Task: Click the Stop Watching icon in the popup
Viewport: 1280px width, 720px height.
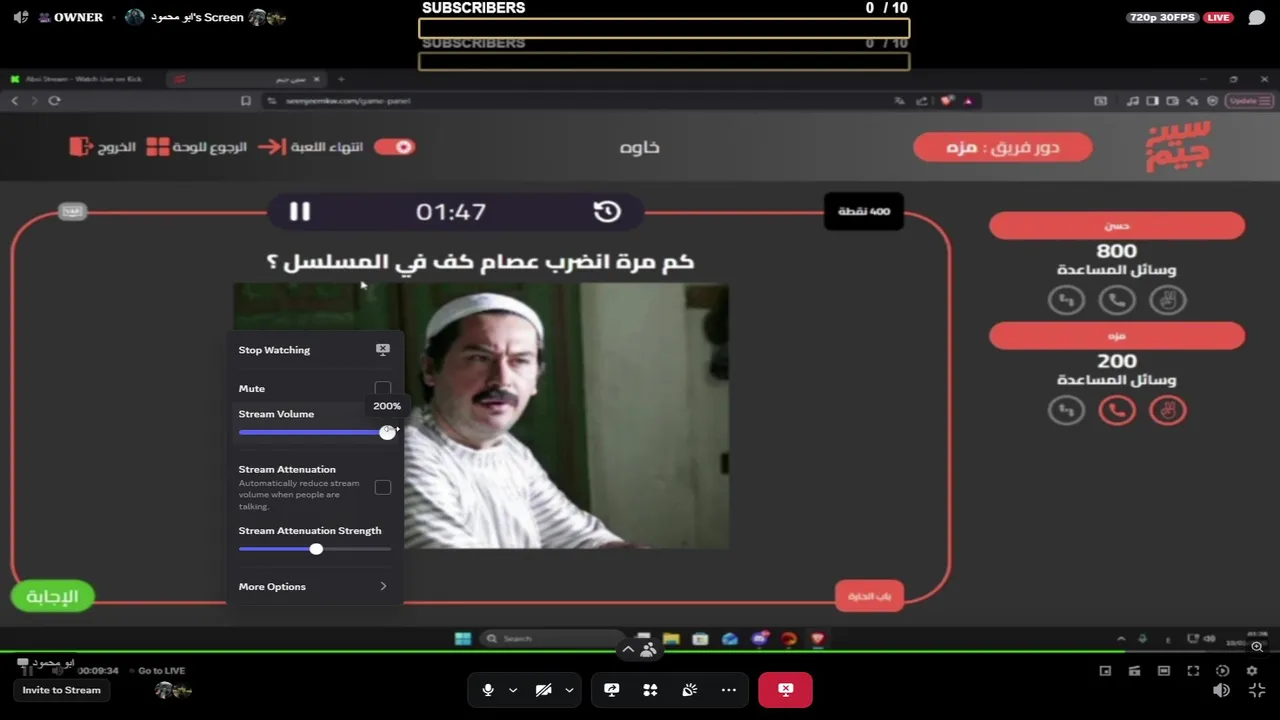Action: 383,349
